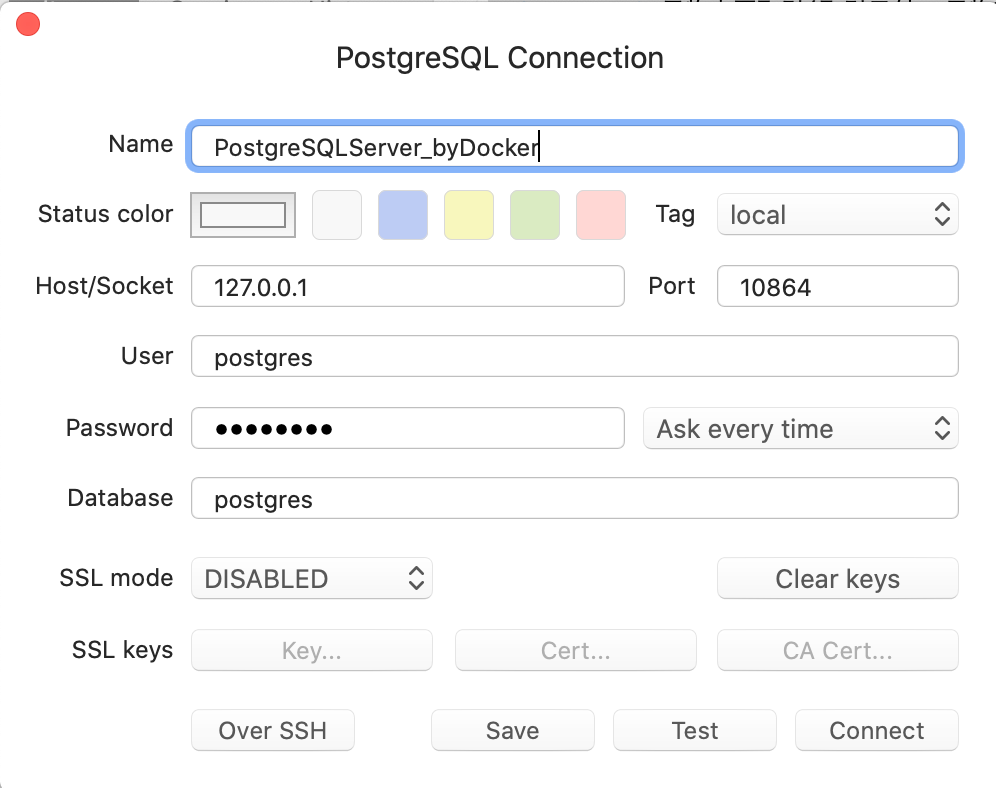Click the User field
Image resolution: width=996 pixels, height=788 pixels.
pos(574,356)
